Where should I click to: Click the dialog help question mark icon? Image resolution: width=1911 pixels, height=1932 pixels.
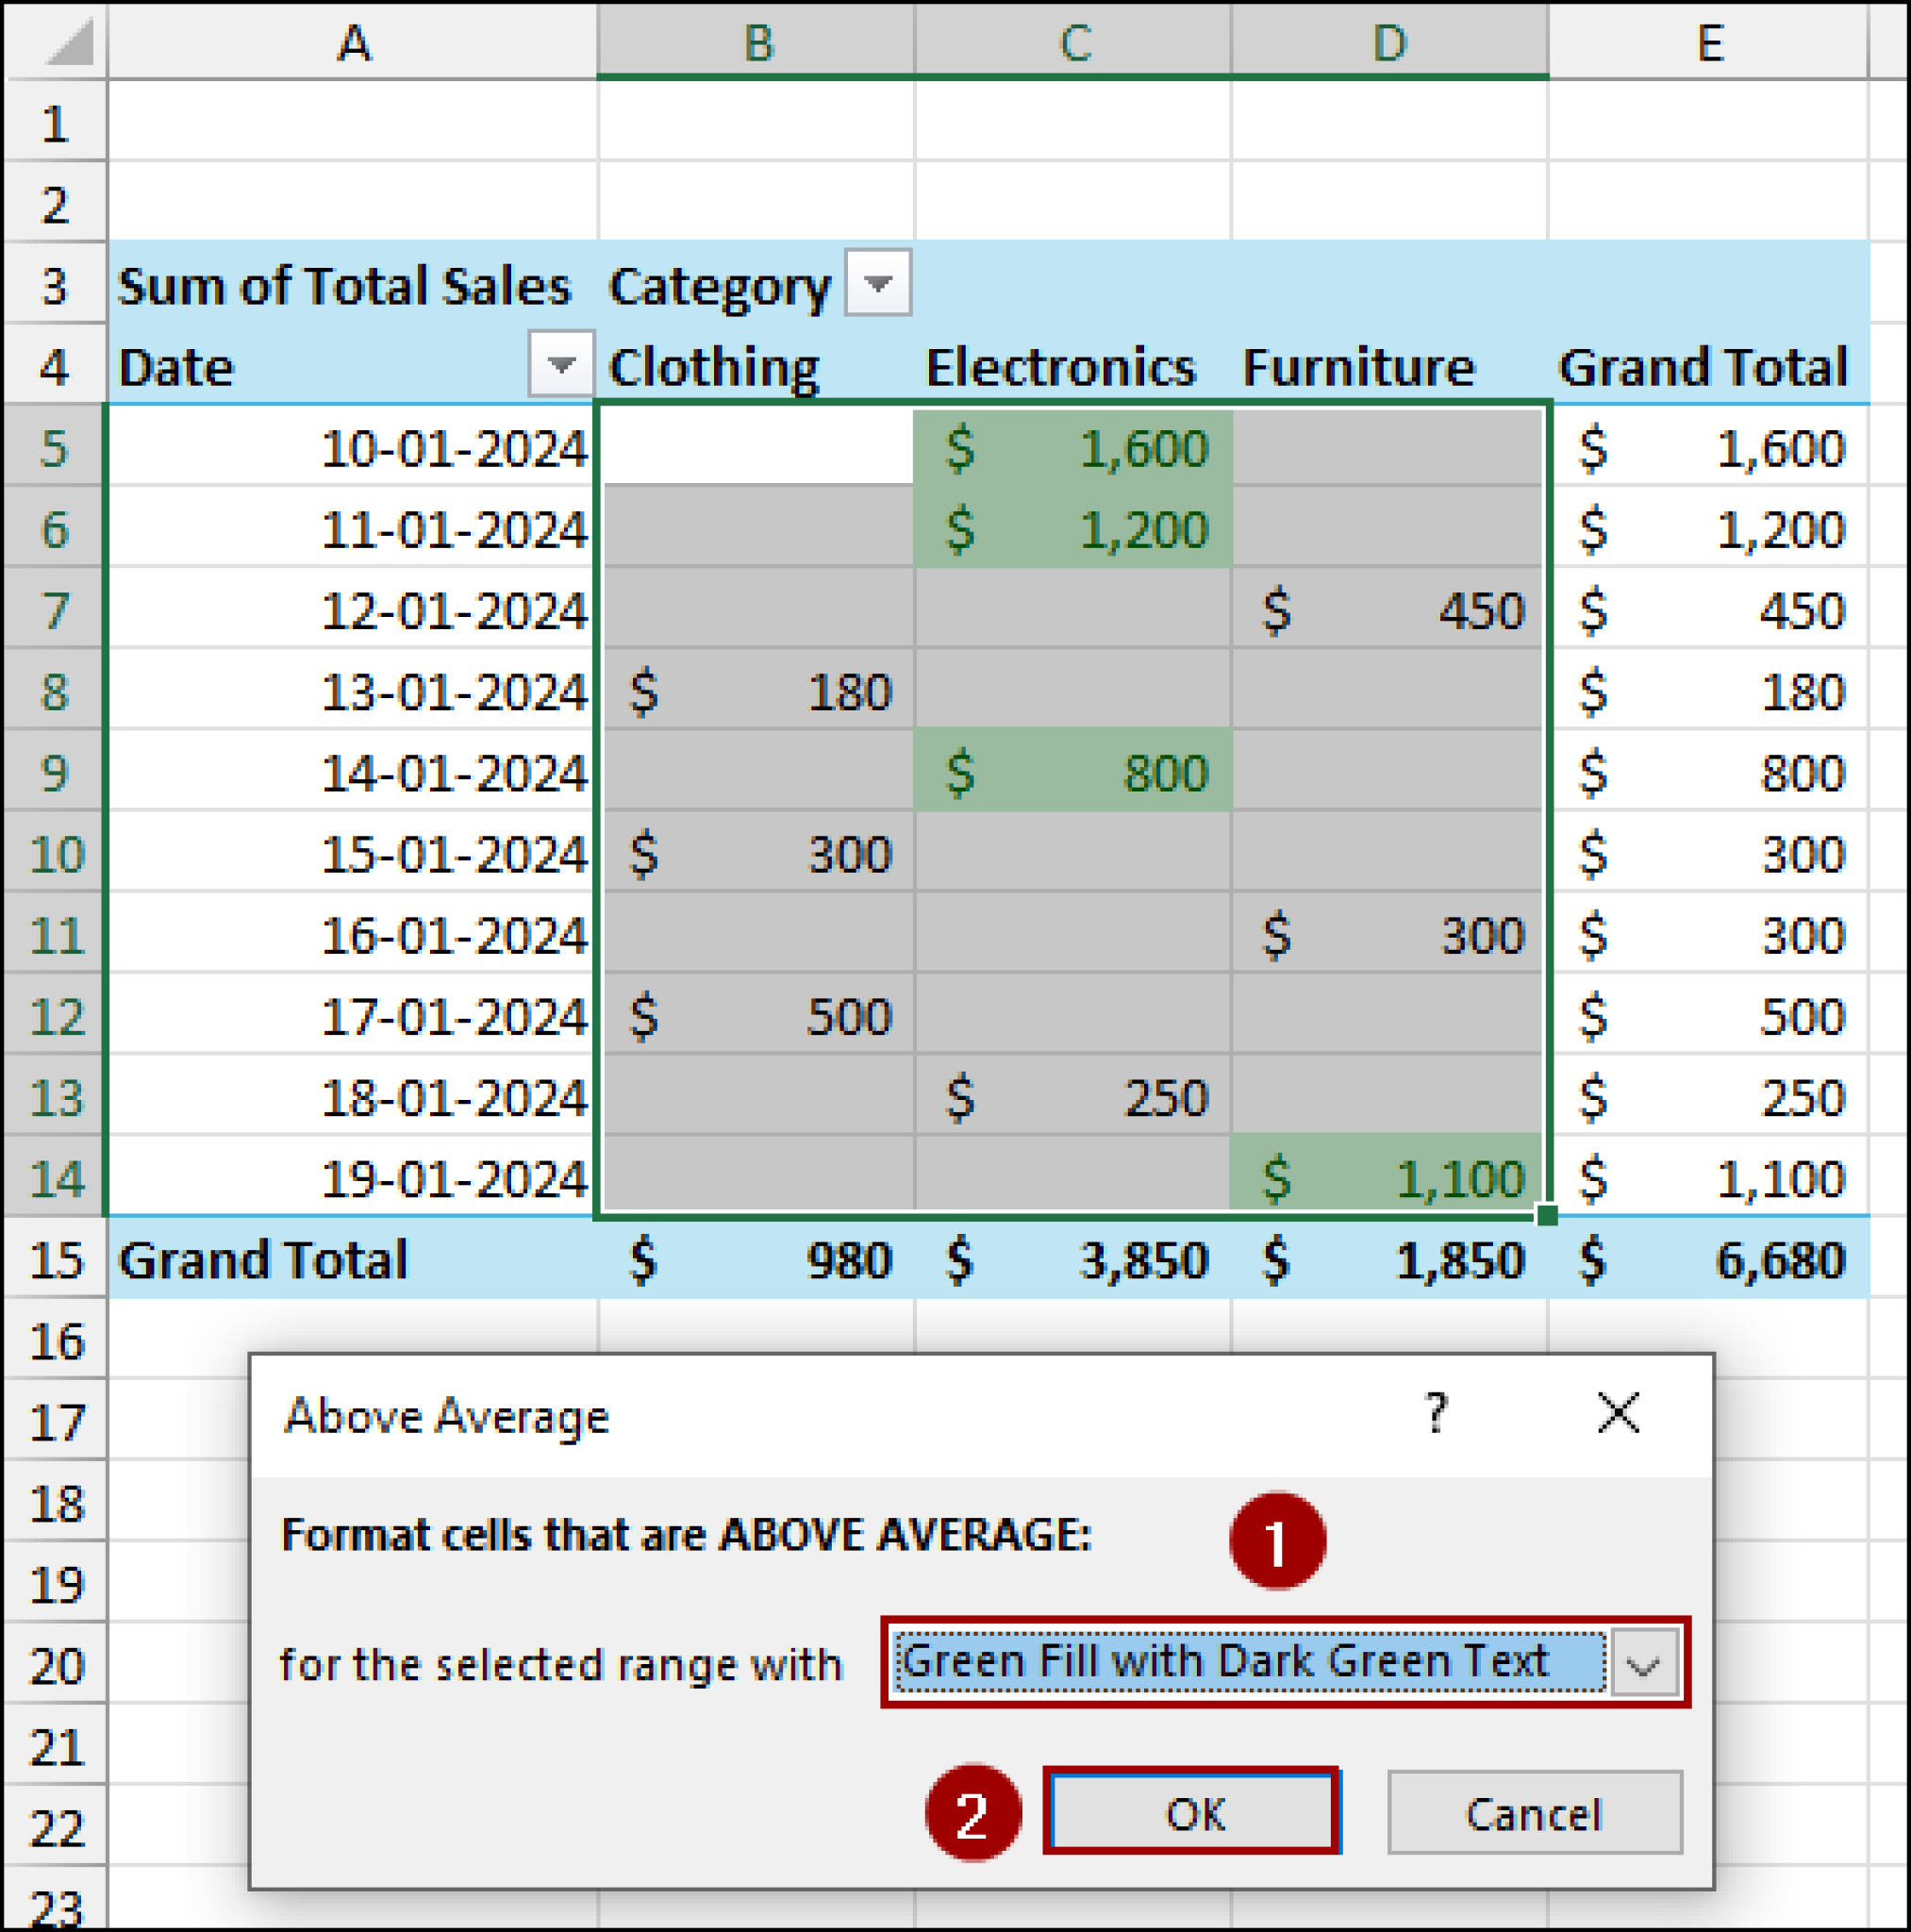pos(1435,1414)
